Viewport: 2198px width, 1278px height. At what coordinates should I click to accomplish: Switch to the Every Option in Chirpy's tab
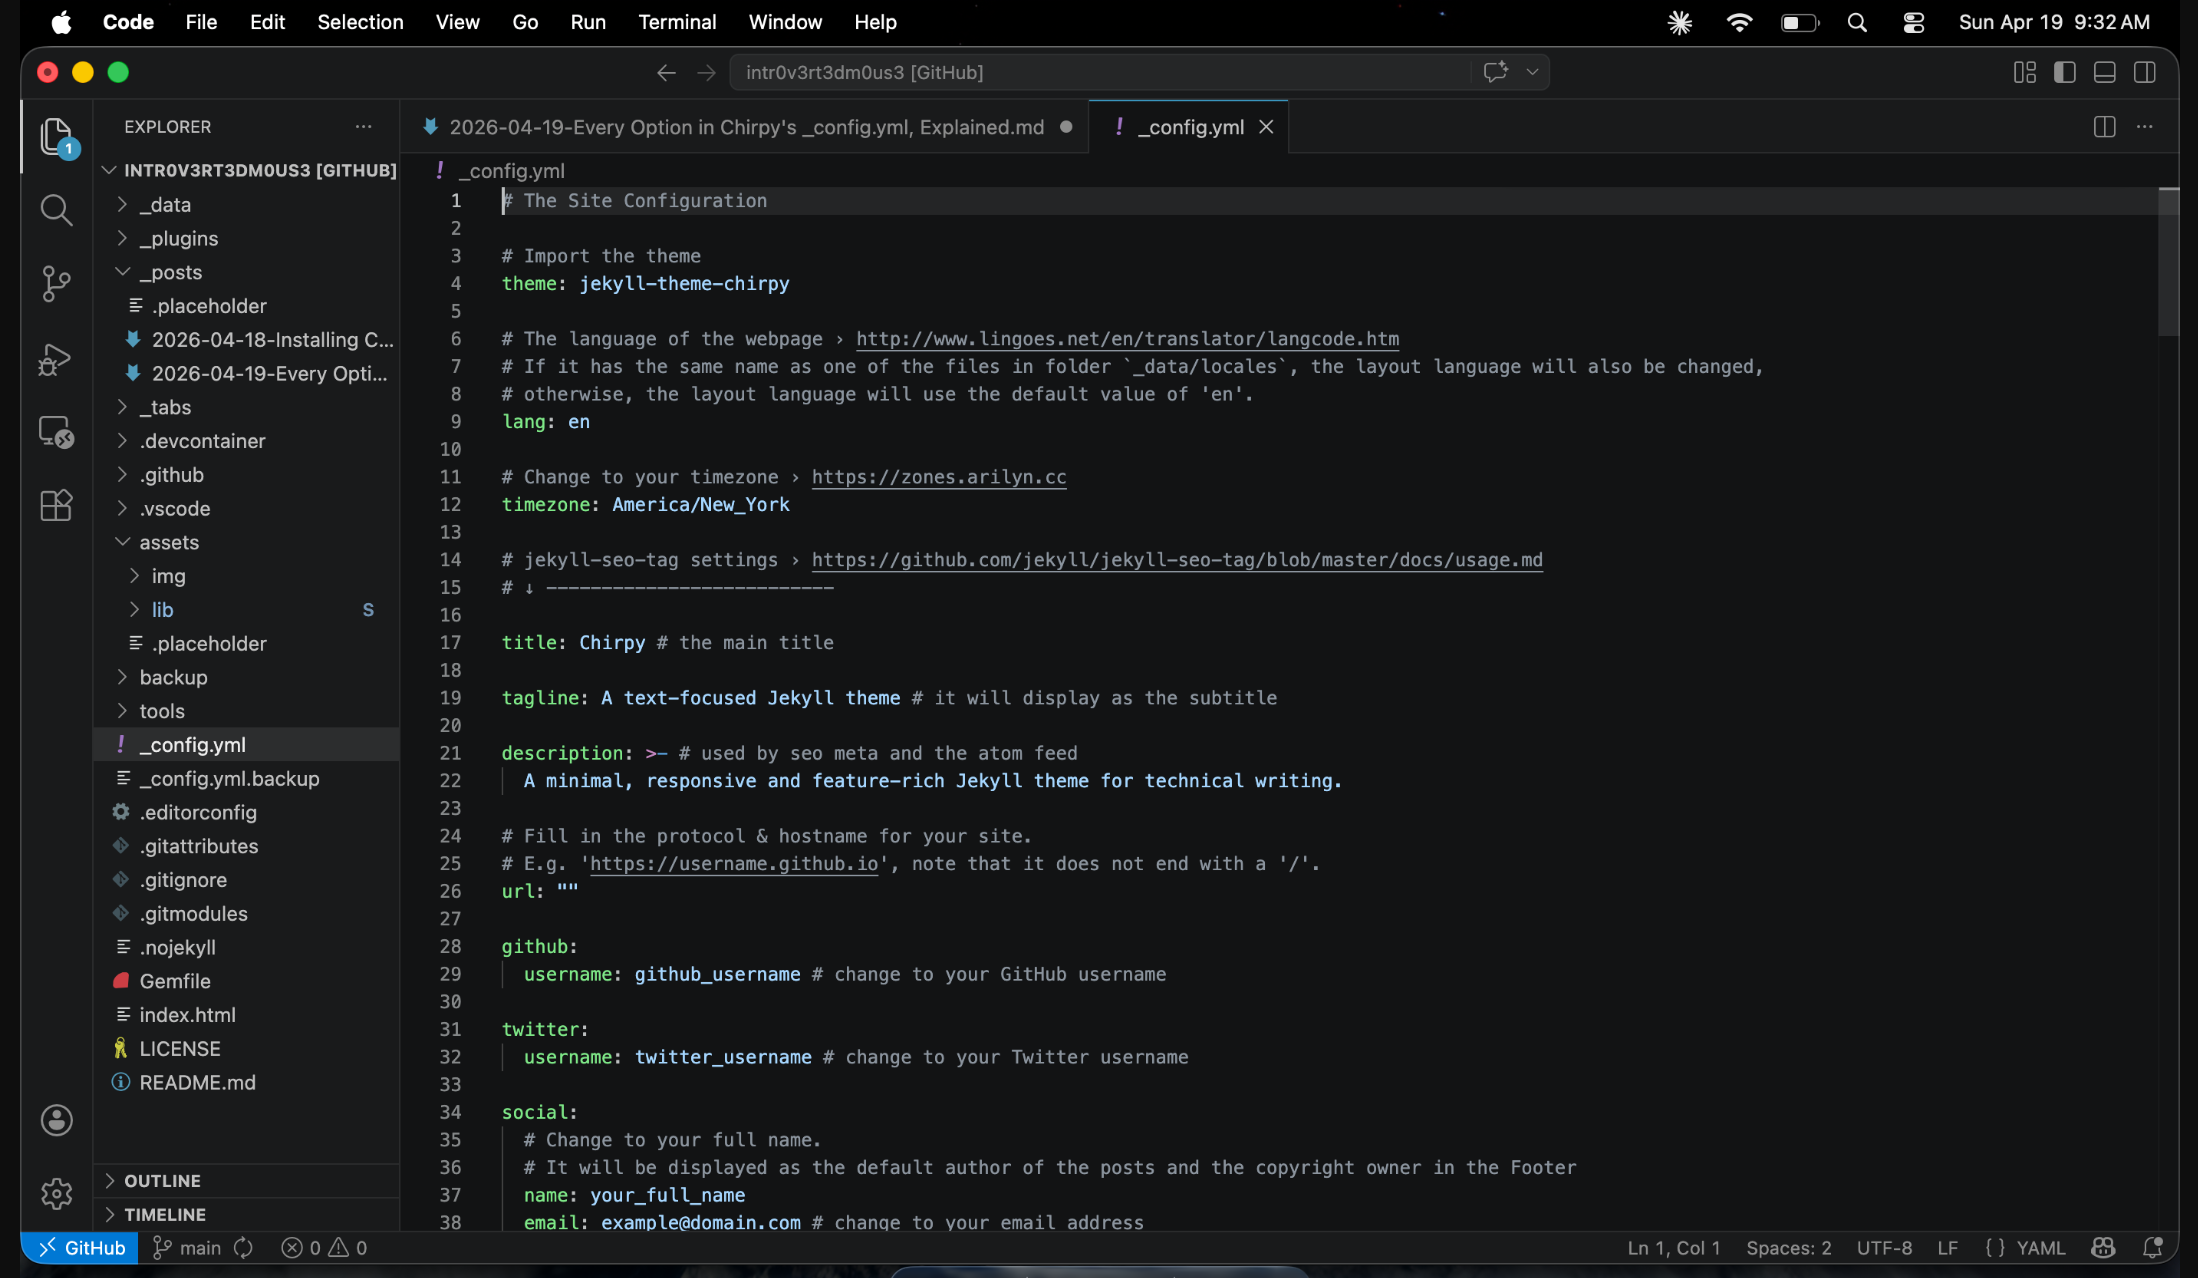(x=745, y=127)
